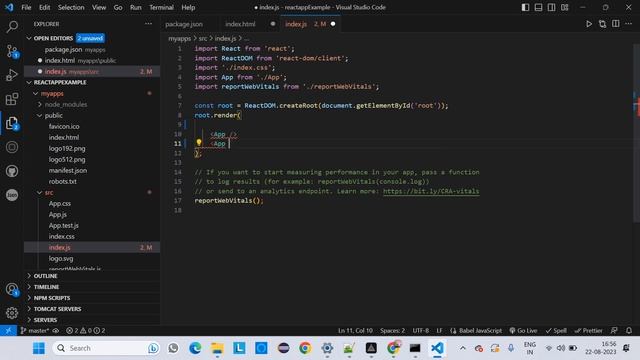Expand the Timeline section
This screenshot has width=640, height=360.
pyautogui.click(x=29, y=287)
